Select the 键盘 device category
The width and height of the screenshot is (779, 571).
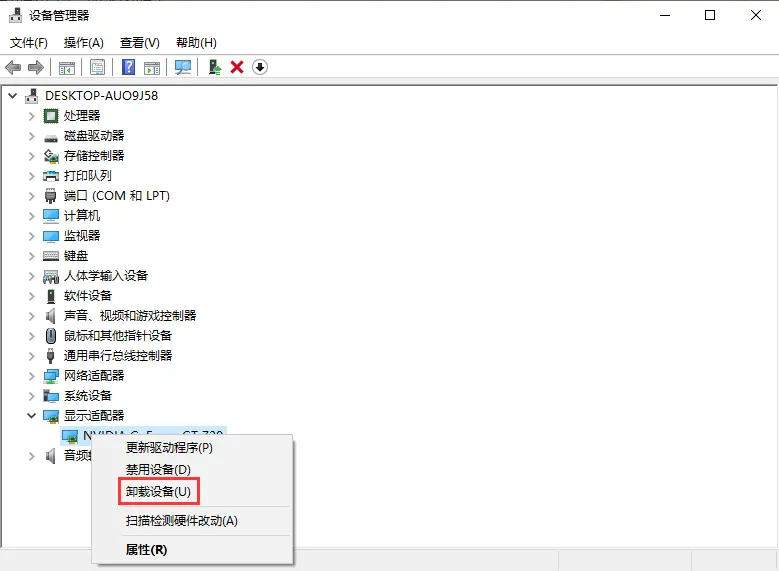point(76,256)
